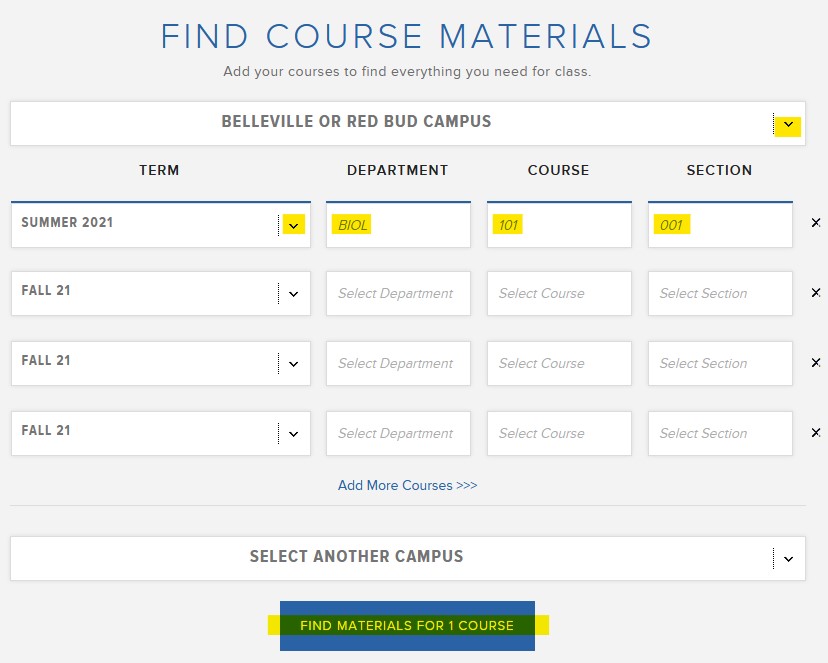The height and width of the screenshot is (663, 828).
Task: Open Belleville or Red Bud Campus dropdown arrow
Action: tap(789, 125)
